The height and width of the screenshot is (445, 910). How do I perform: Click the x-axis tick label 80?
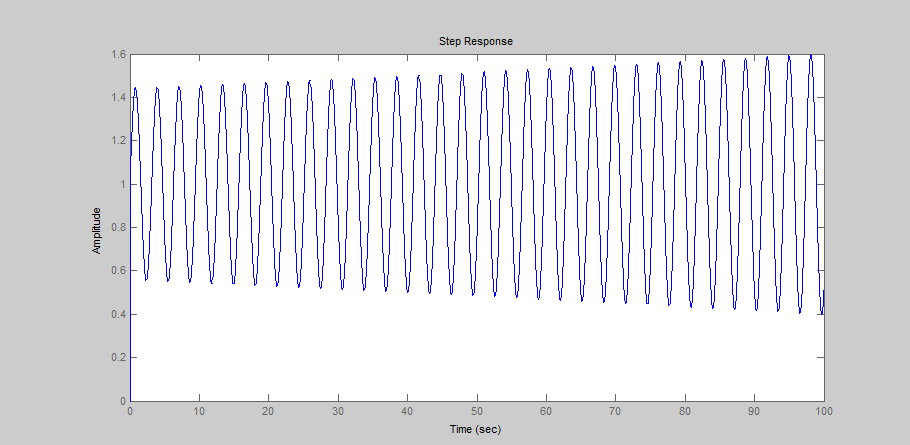tap(685, 411)
